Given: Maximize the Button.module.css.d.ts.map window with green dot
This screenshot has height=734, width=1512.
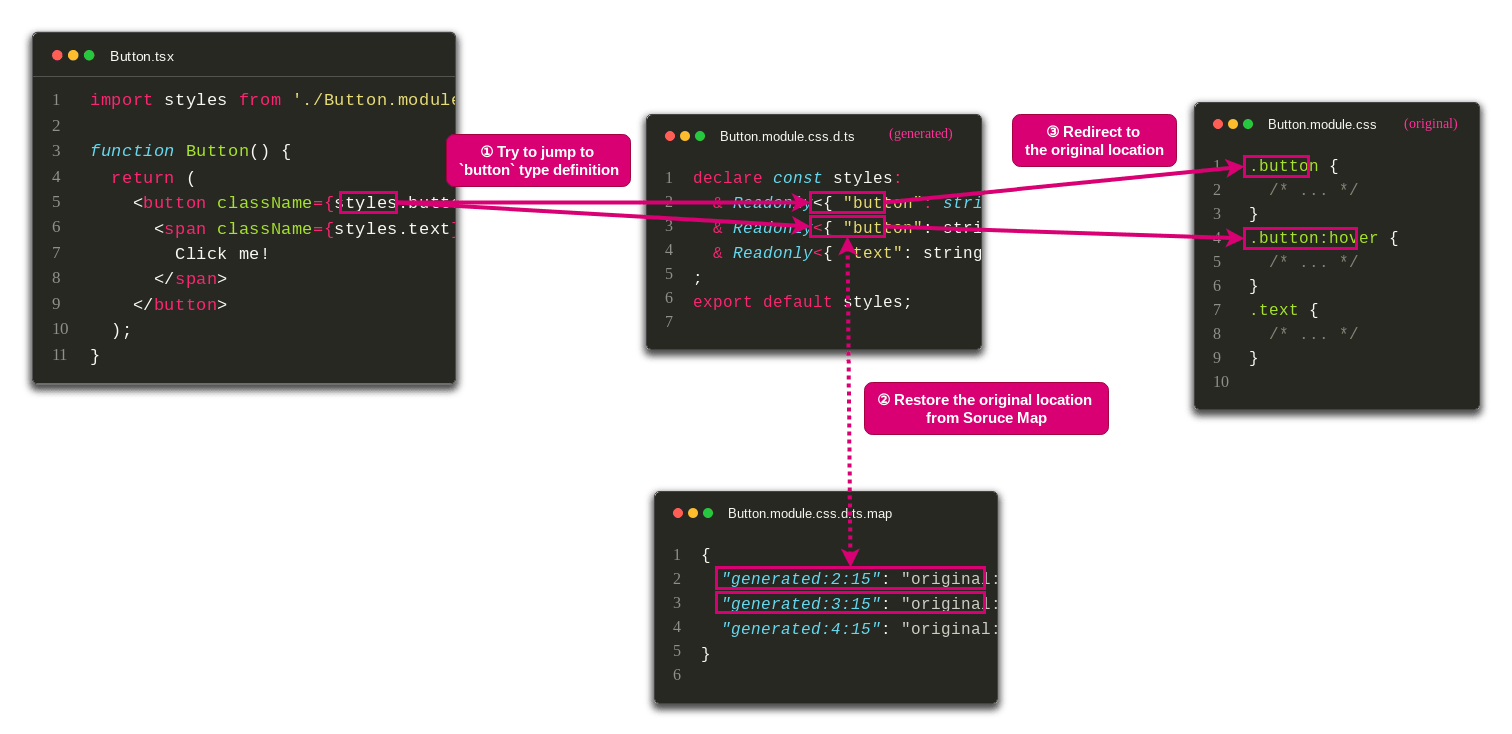Looking at the screenshot, I should [x=708, y=513].
